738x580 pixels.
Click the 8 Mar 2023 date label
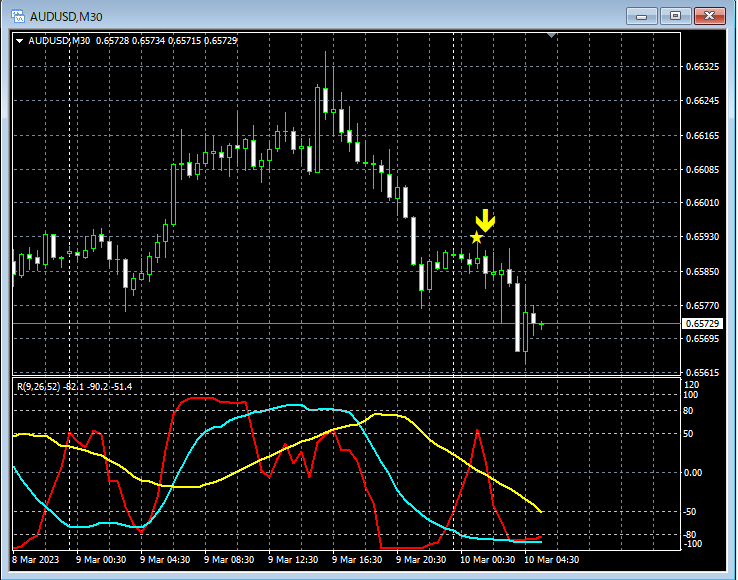[x=35, y=560]
